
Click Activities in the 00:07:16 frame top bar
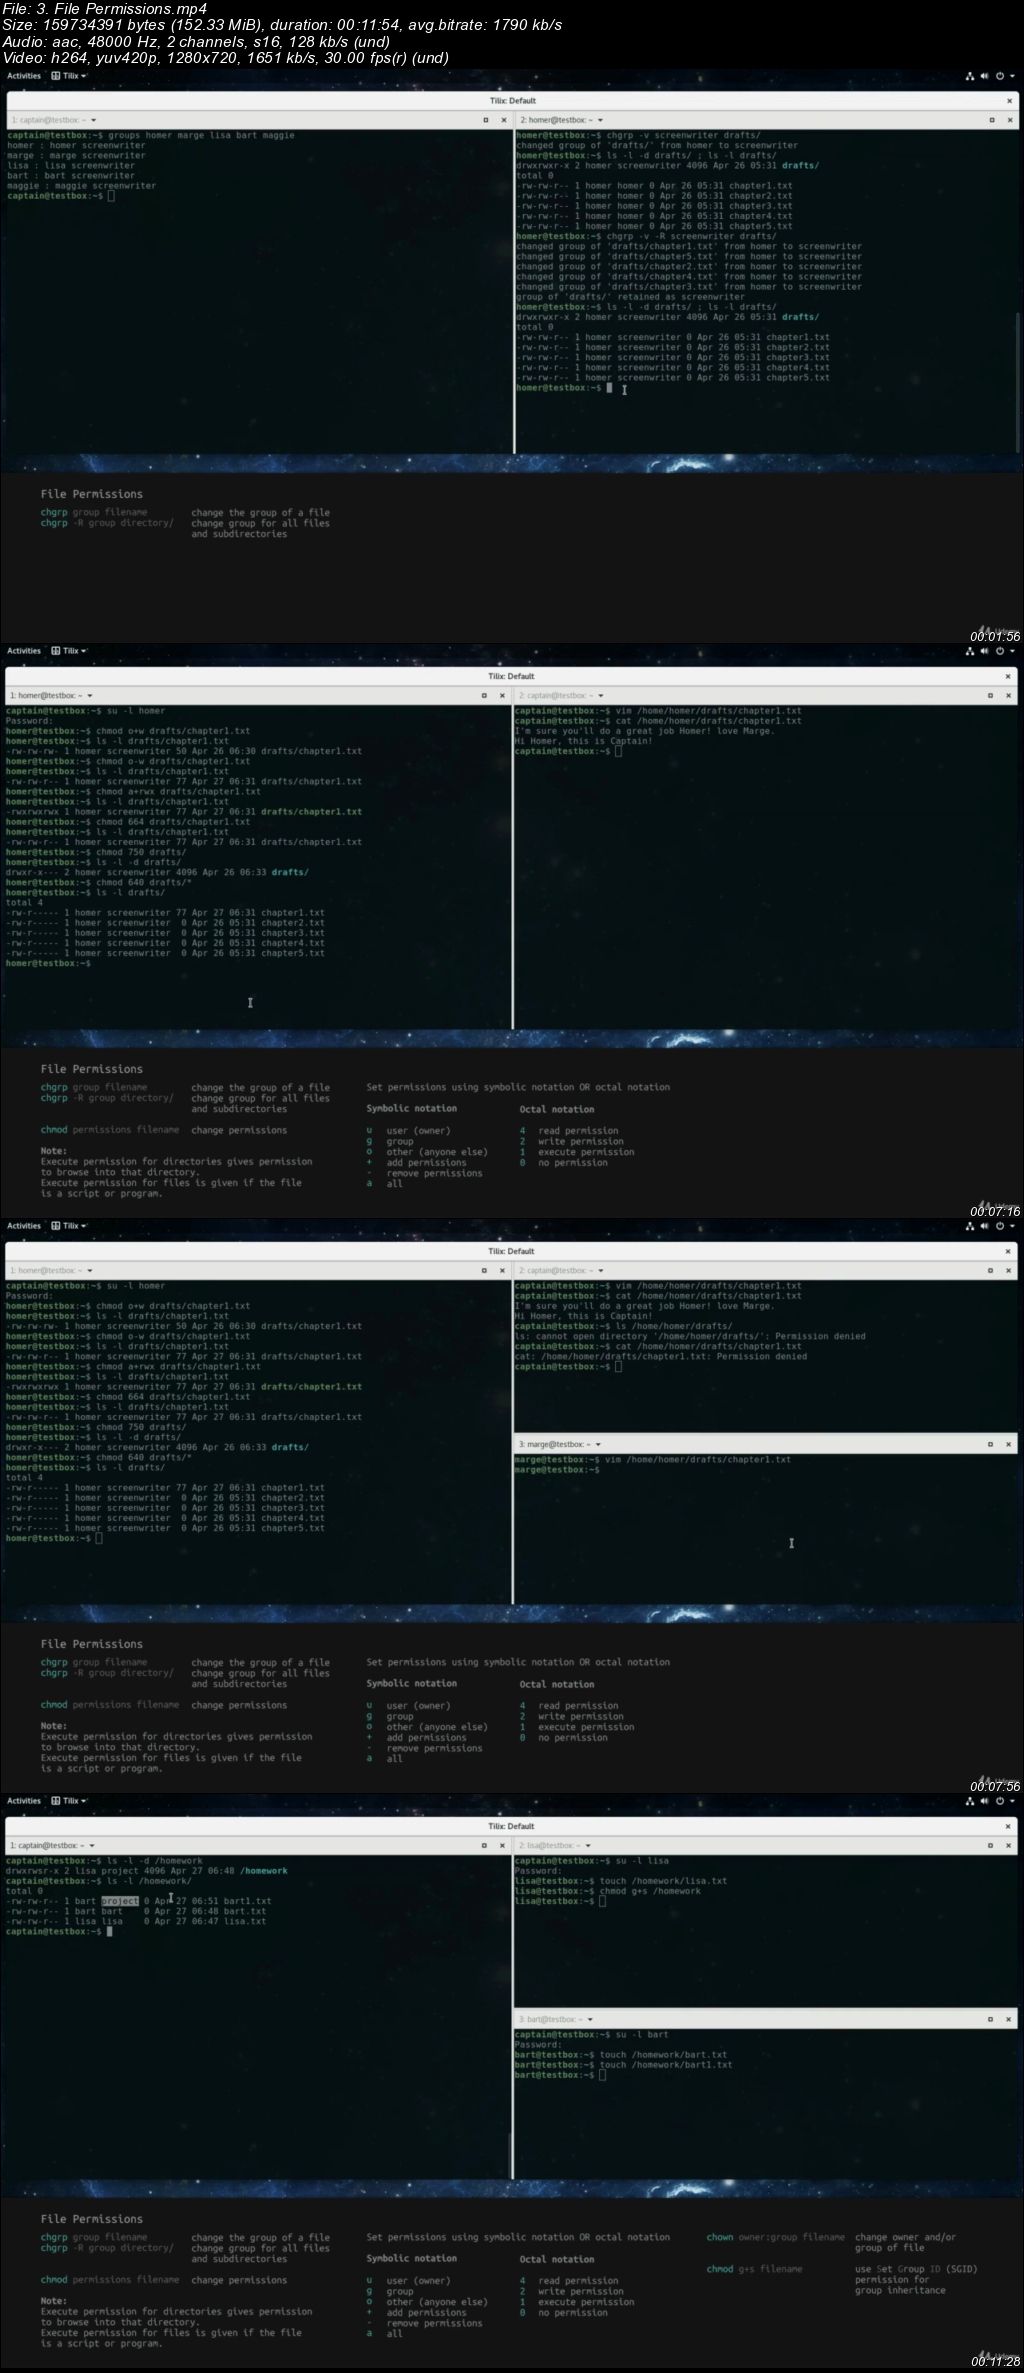click(x=24, y=651)
